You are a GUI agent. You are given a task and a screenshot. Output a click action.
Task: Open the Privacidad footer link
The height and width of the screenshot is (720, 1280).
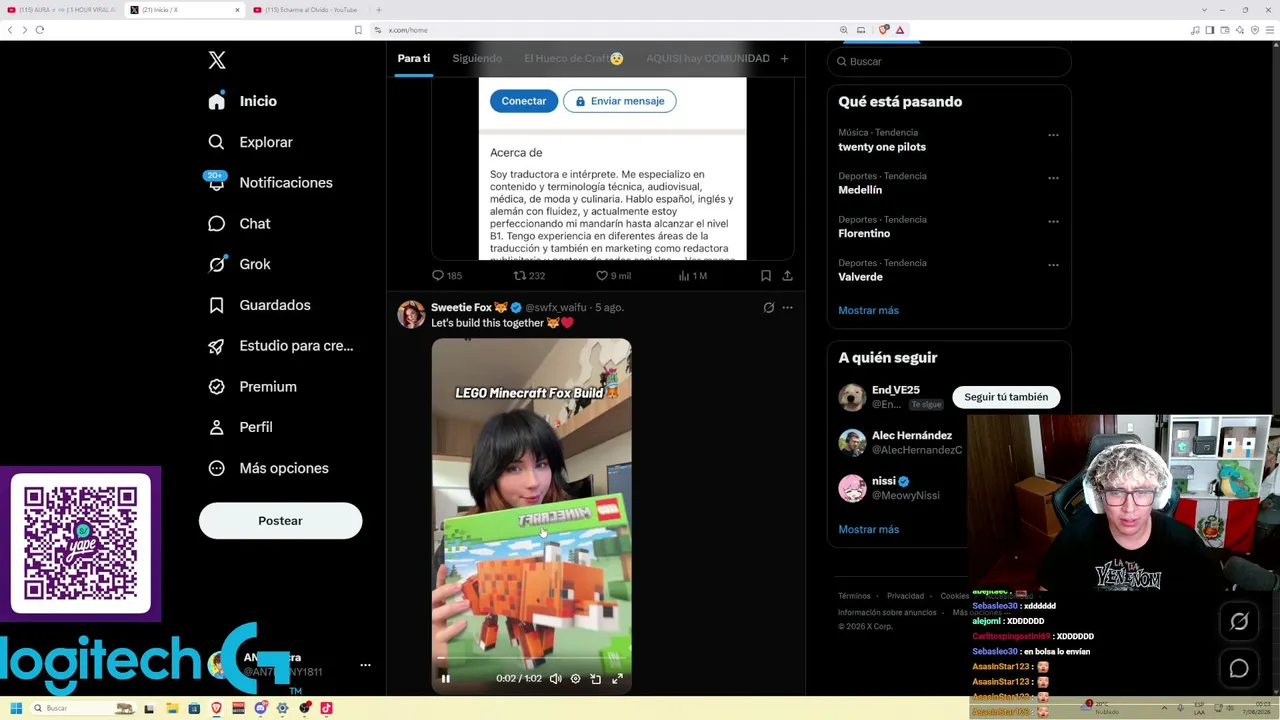(905, 596)
